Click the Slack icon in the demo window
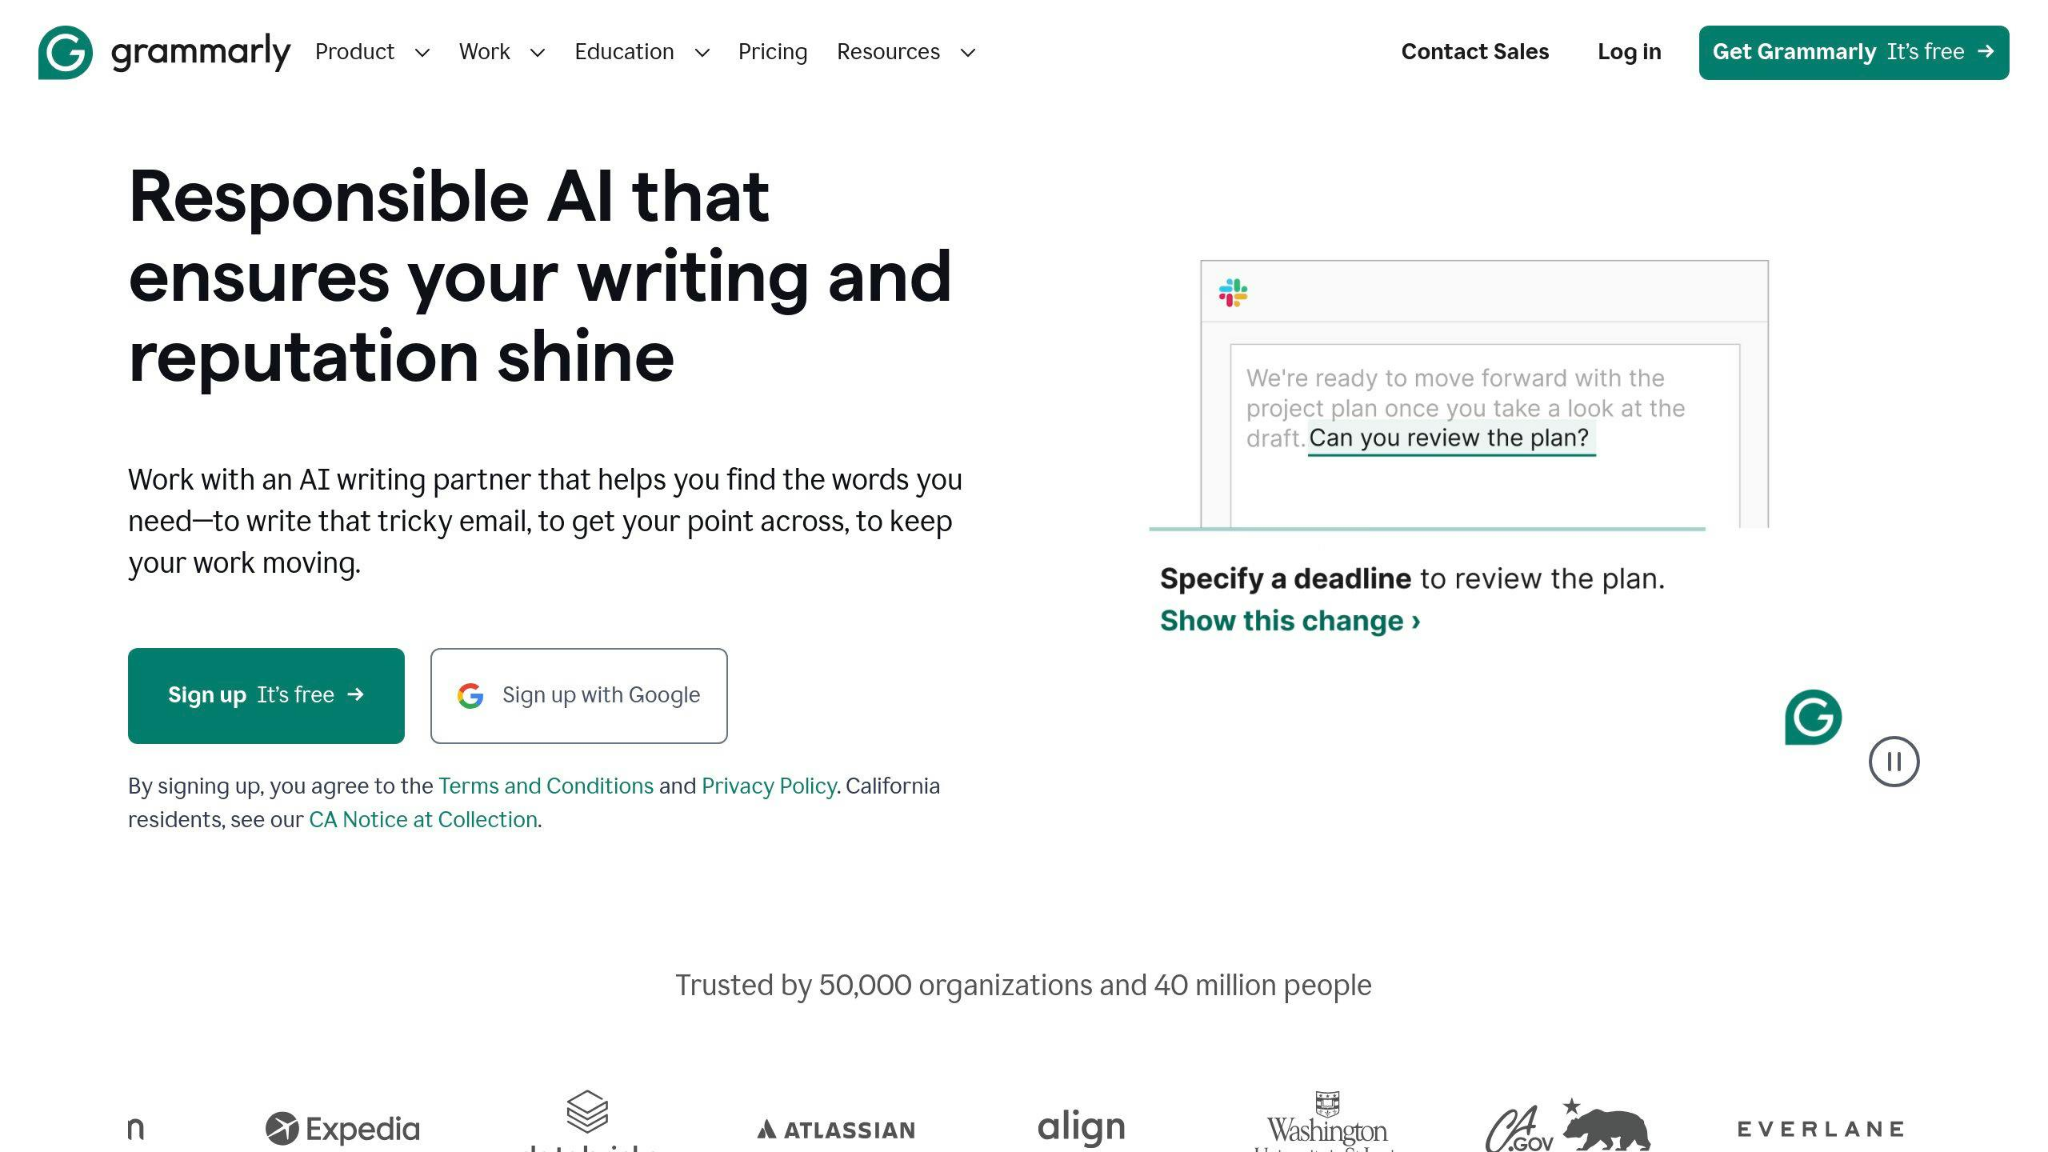This screenshot has width=2048, height=1152. [1233, 293]
